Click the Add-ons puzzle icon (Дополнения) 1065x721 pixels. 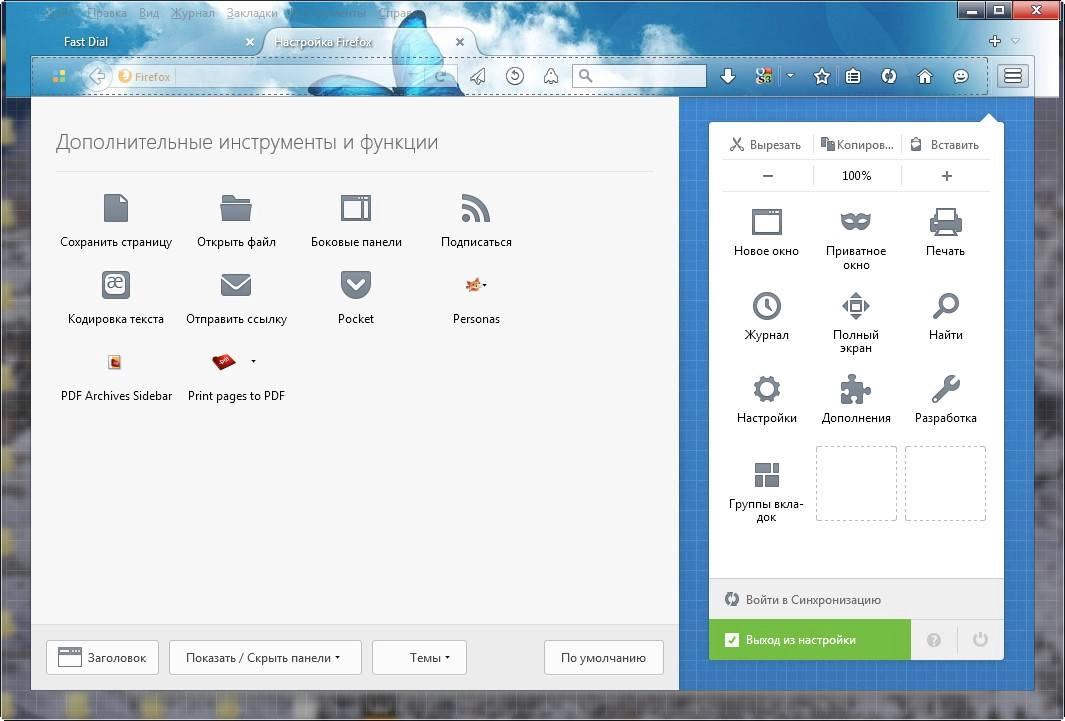click(856, 389)
